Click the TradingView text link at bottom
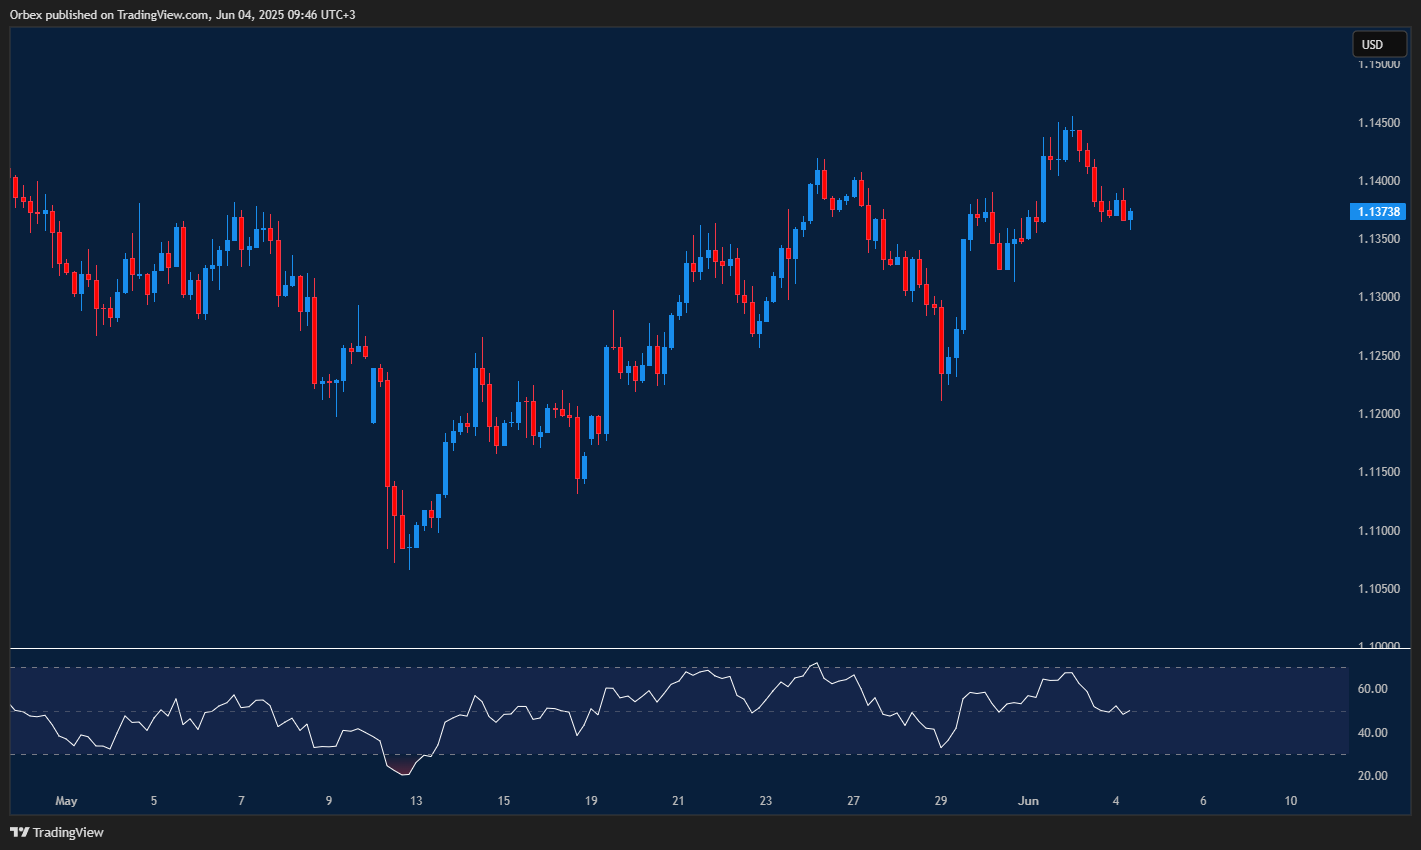Image resolution: width=1421 pixels, height=850 pixels. 66,831
